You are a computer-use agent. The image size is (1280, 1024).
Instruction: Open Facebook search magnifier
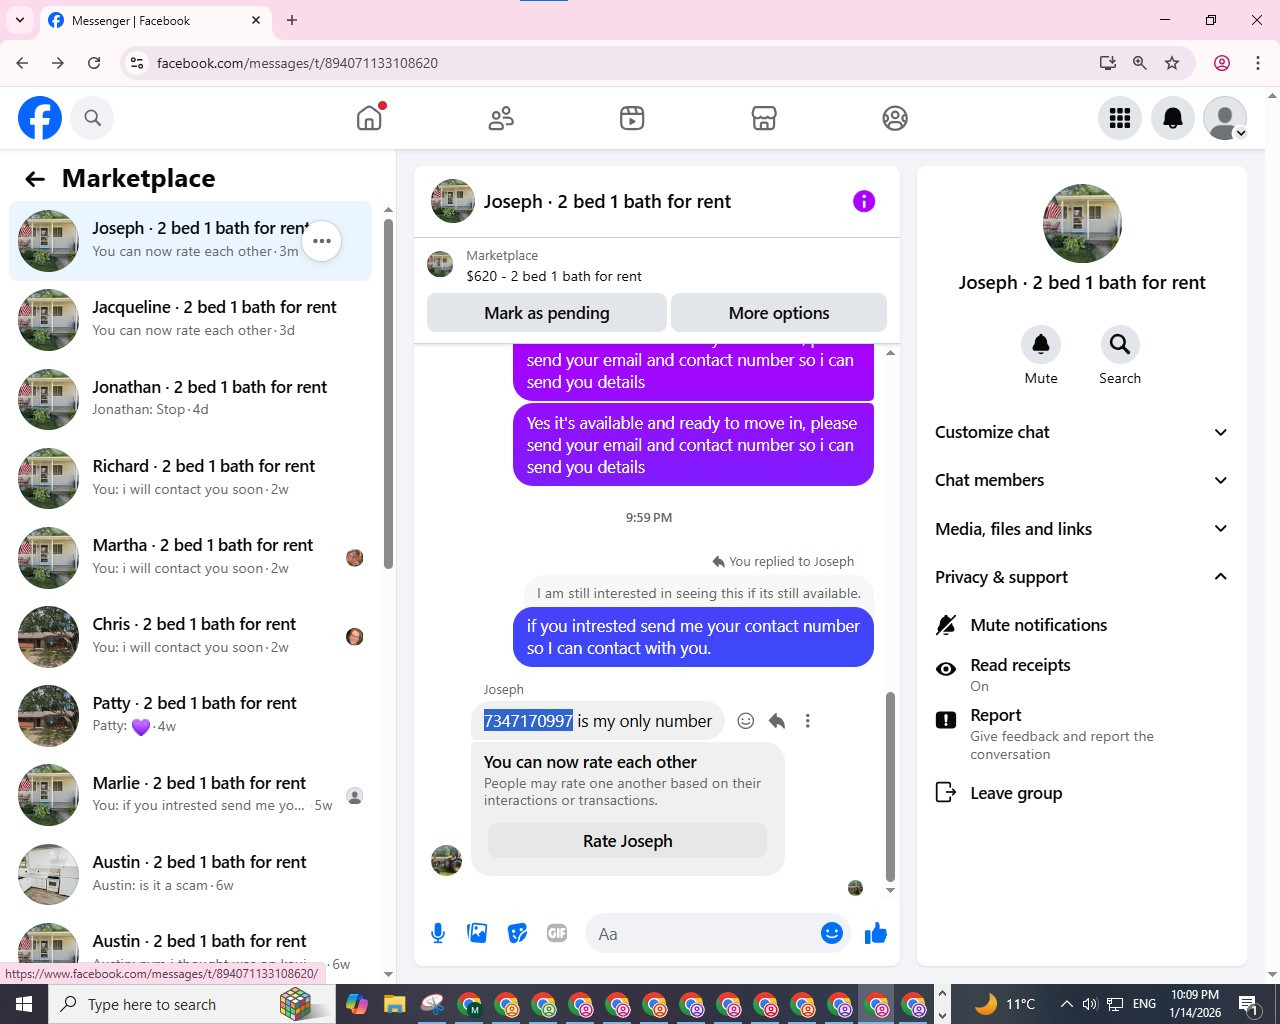[x=92, y=118]
